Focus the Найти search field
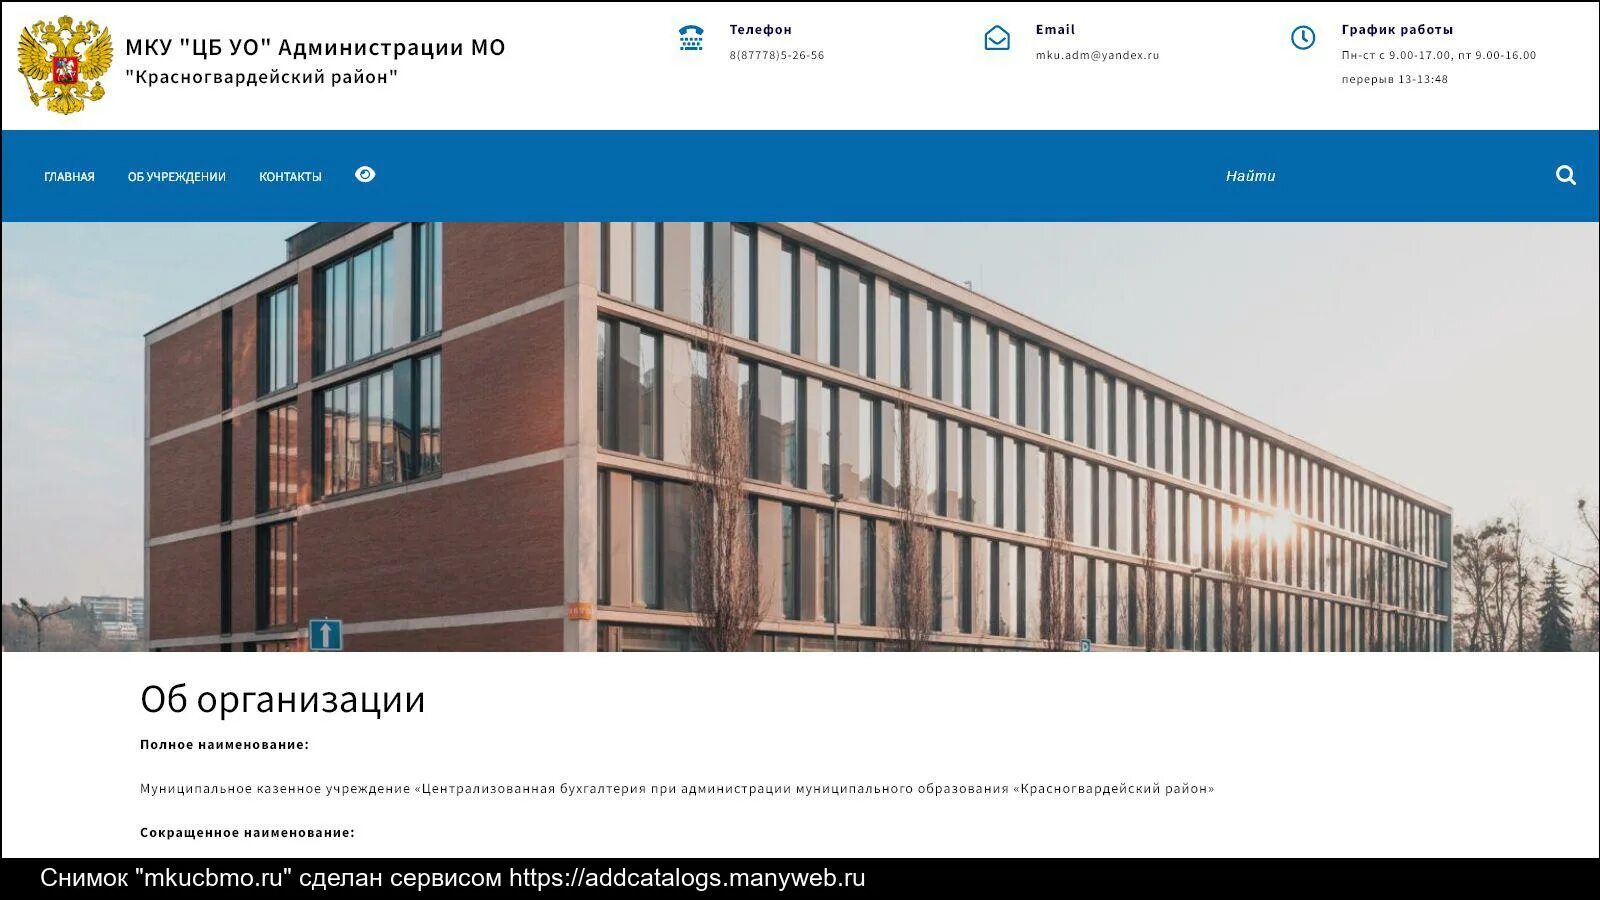This screenshot has height=900, width=1600. coord(1380,176)
